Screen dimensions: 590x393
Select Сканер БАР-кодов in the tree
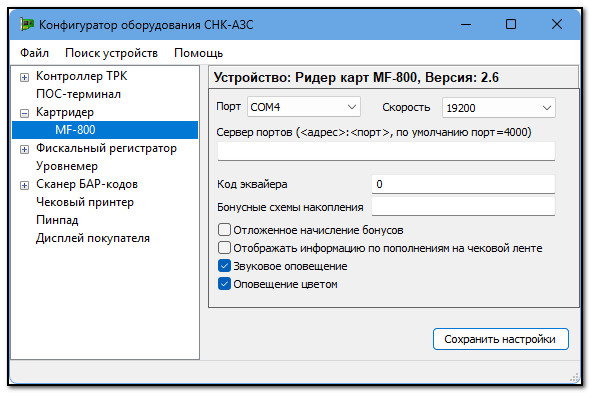click(x=87, y=184)
